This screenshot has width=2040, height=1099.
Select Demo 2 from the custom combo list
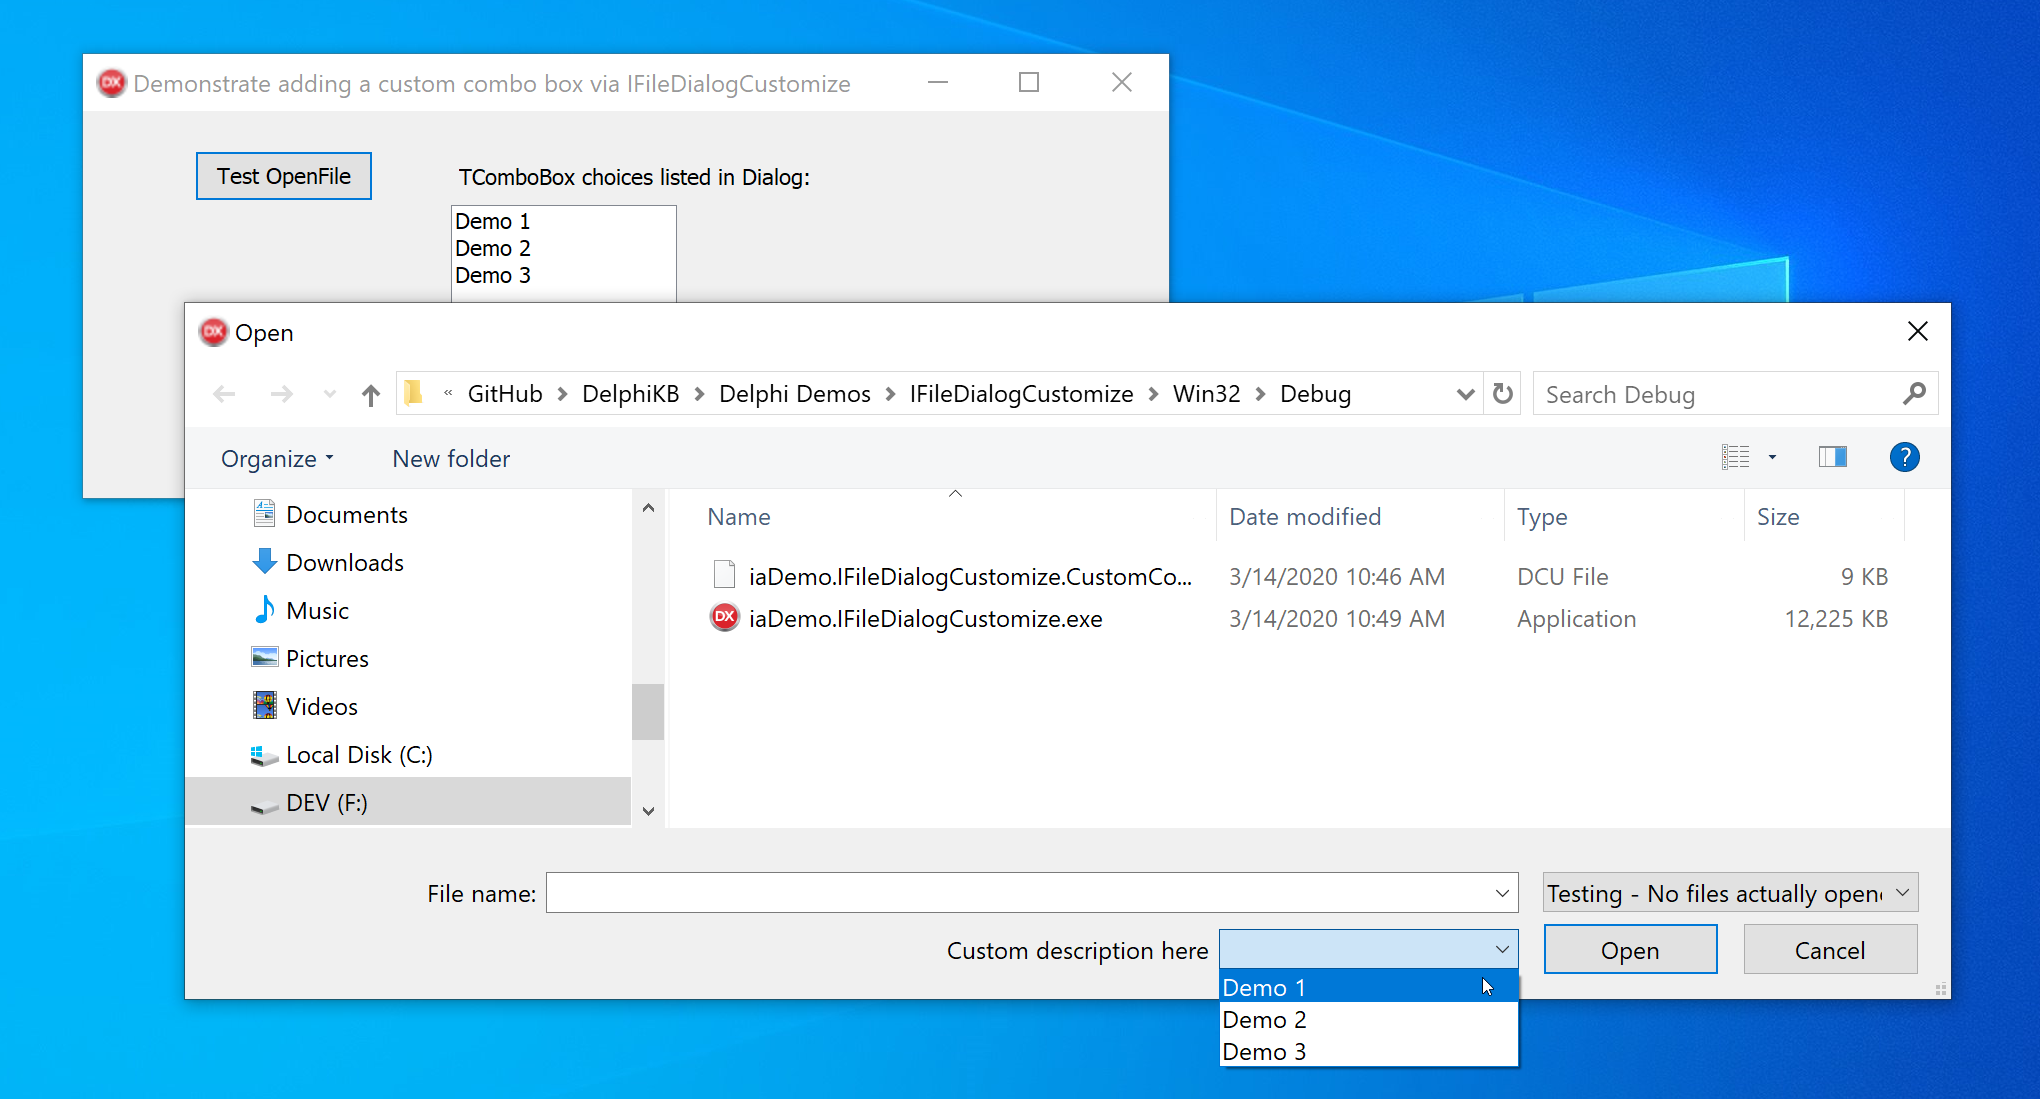pyautogui.click(x=1264, y=1019)
